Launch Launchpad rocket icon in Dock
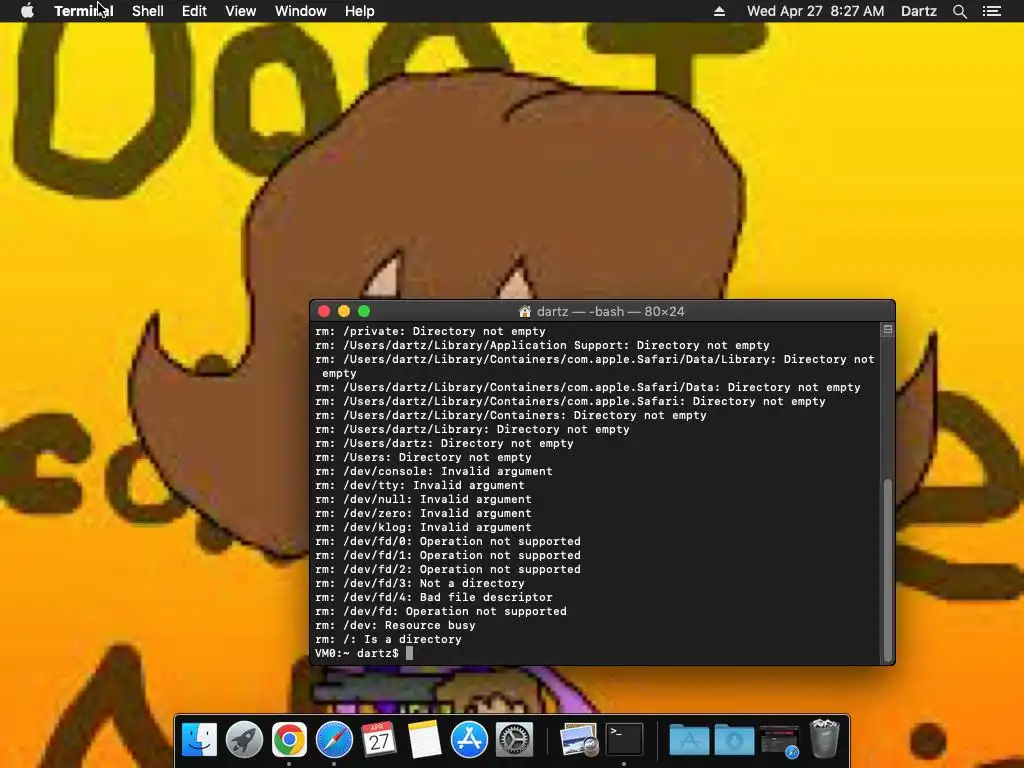This screenshot has width=1024, height=768. coord(244,740)
